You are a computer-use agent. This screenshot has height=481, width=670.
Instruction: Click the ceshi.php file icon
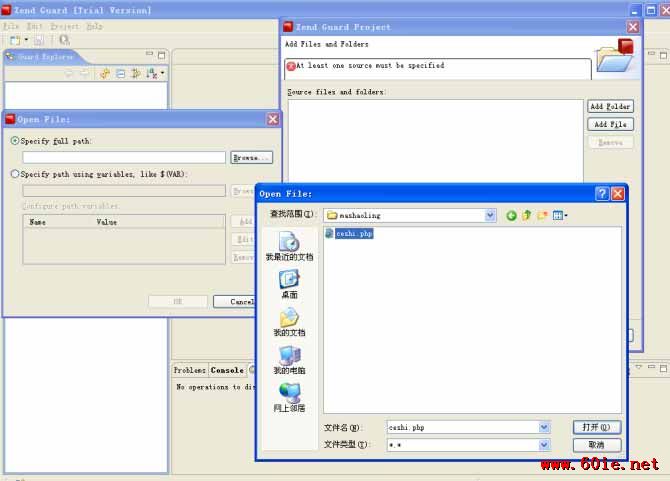(x=329, y=233)
